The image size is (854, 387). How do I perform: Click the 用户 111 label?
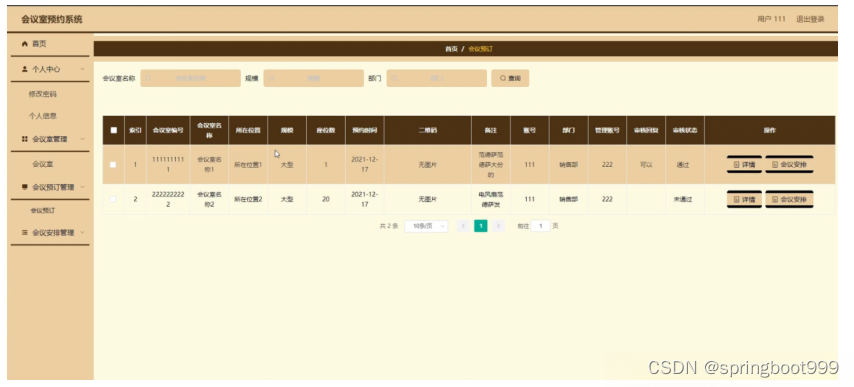(771, 19)
